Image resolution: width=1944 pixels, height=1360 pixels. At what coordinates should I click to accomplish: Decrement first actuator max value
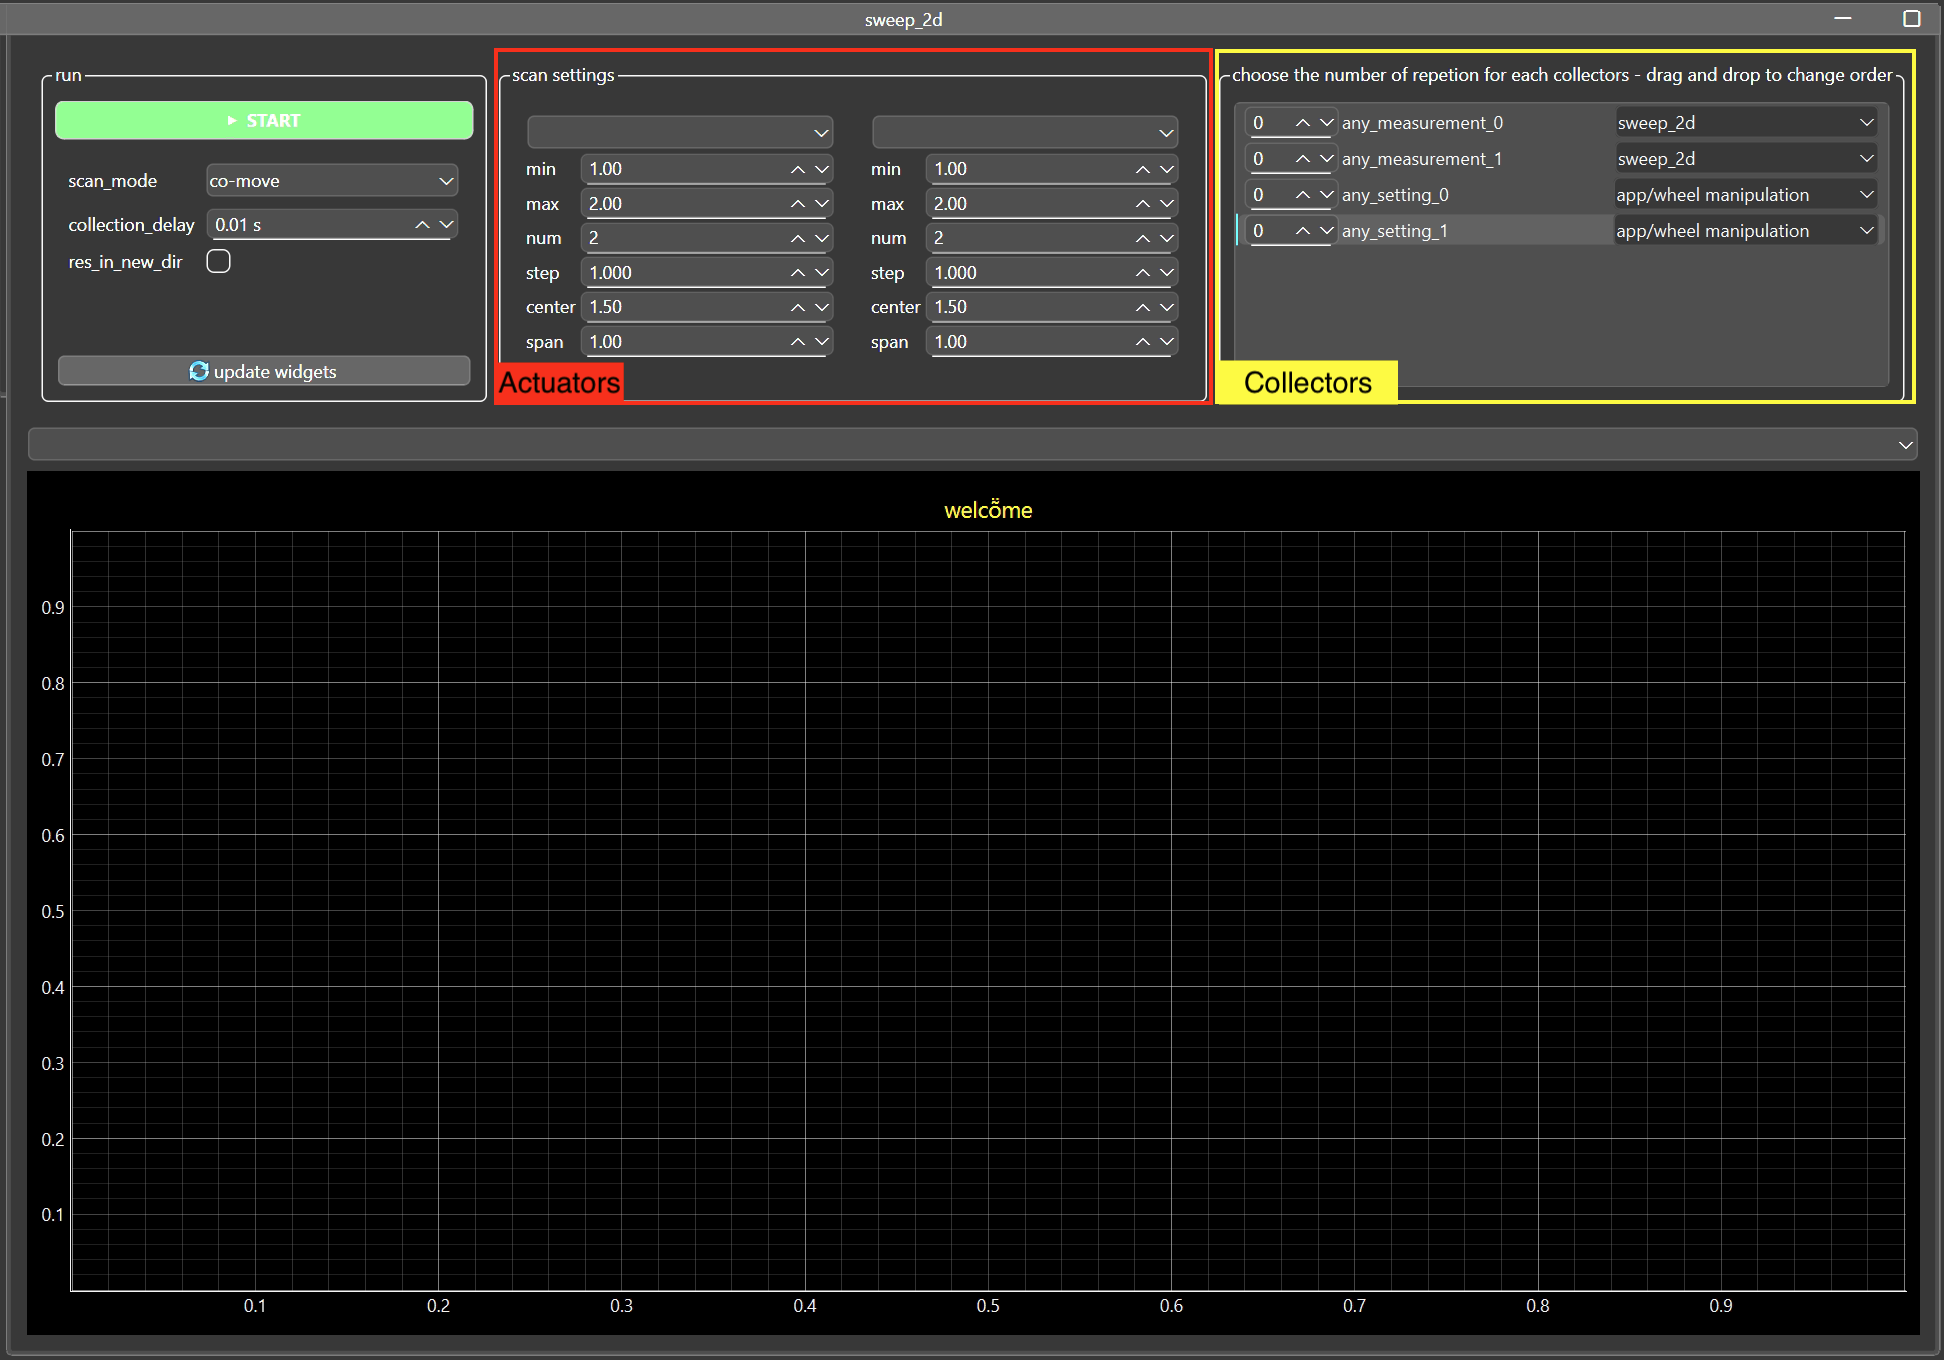pos(822,204)
